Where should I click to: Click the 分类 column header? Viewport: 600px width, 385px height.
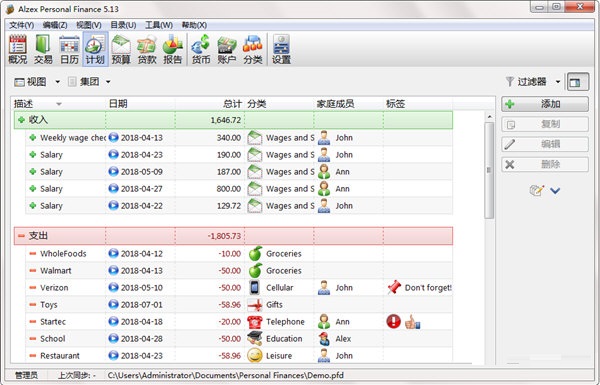pos(279,104)
